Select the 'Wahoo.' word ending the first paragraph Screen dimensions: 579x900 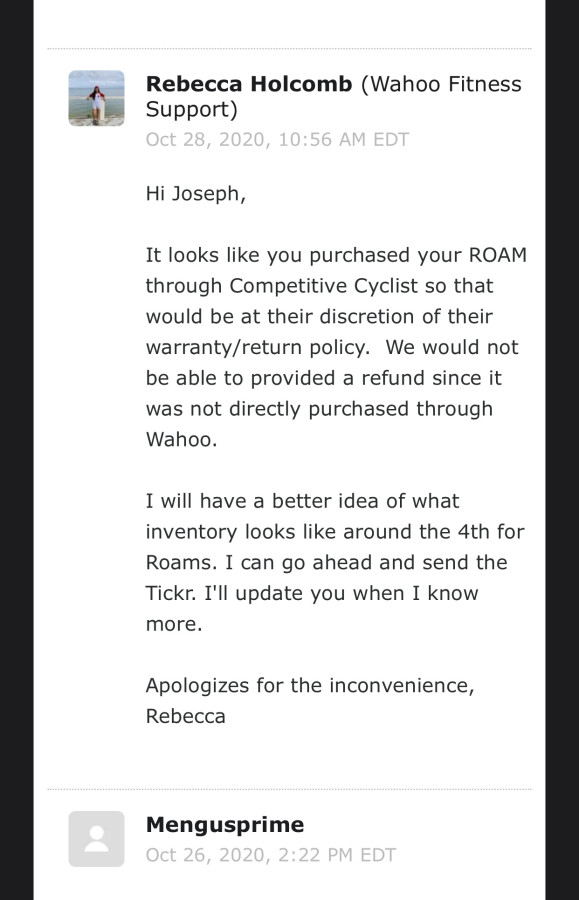[181, 440]
